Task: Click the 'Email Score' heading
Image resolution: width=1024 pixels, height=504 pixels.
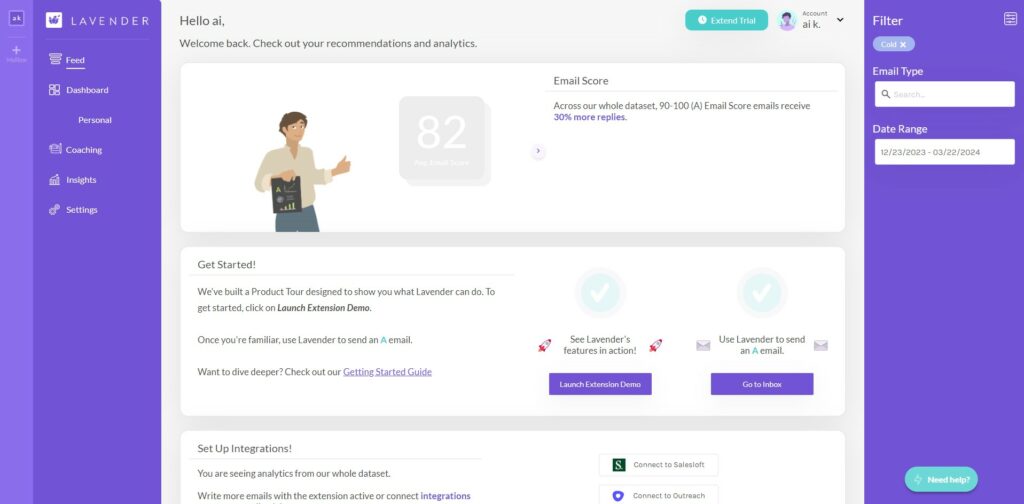Action: click(x=581, y=81)
